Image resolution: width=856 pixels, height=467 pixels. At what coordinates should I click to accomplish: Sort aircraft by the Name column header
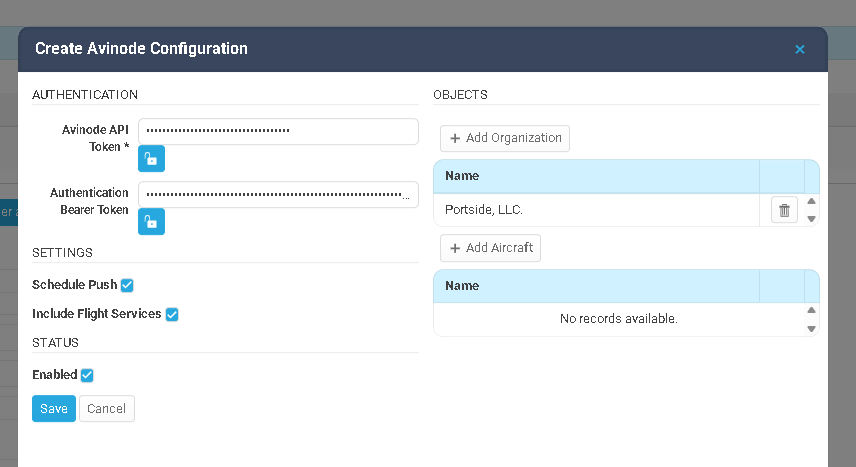pos(462,286)
